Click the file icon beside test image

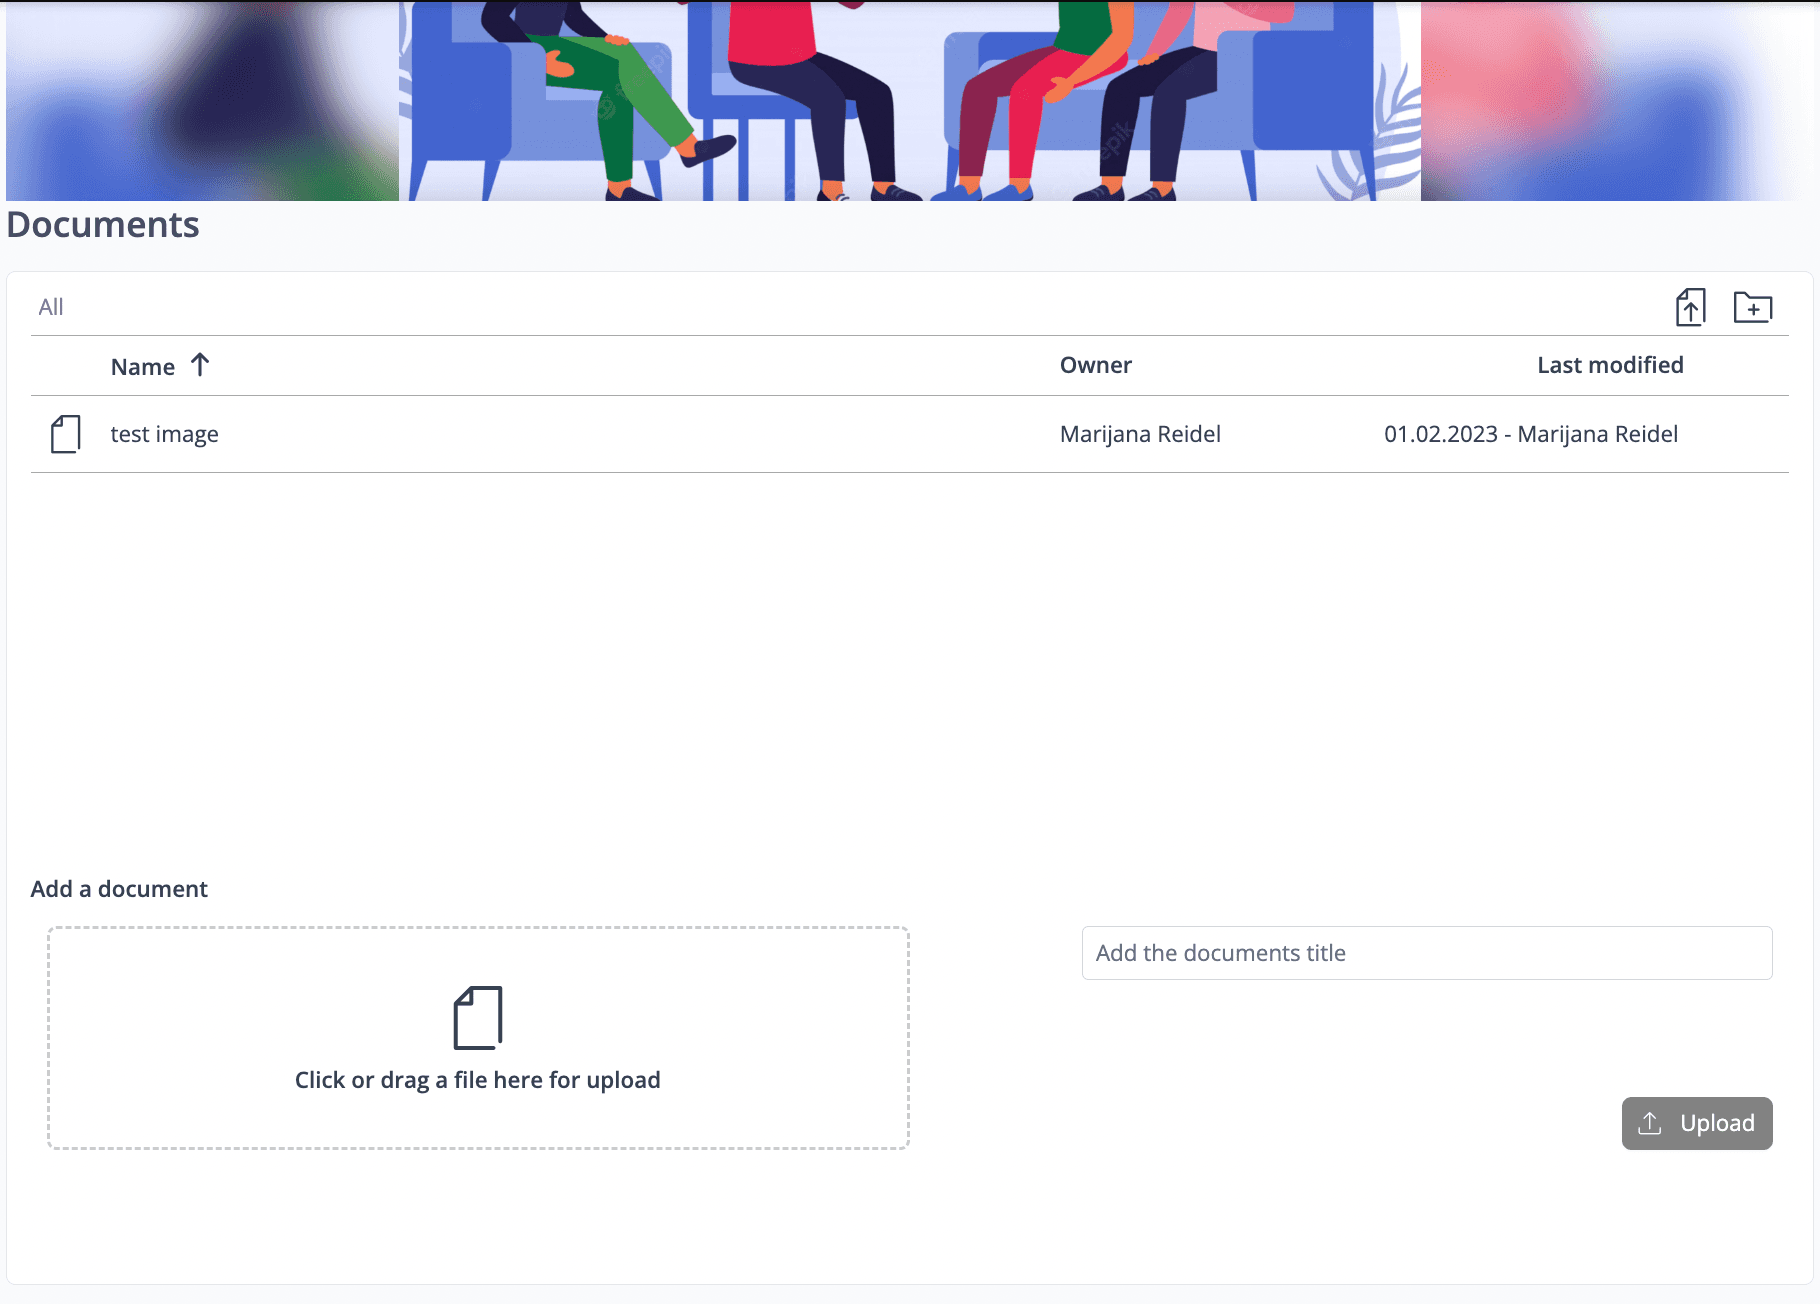(x=66, y=434)
